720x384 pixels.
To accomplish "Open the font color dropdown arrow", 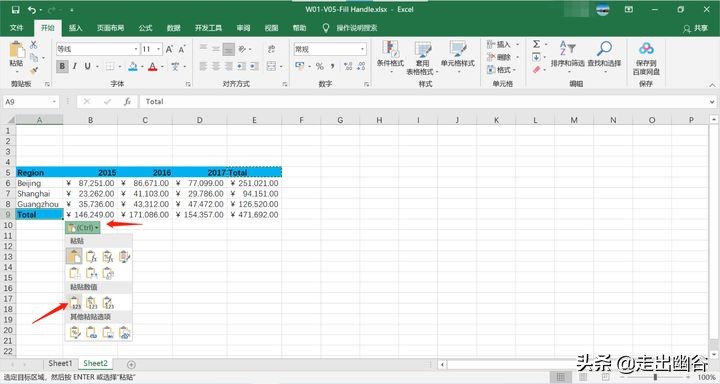I will [x=162, y=67].
